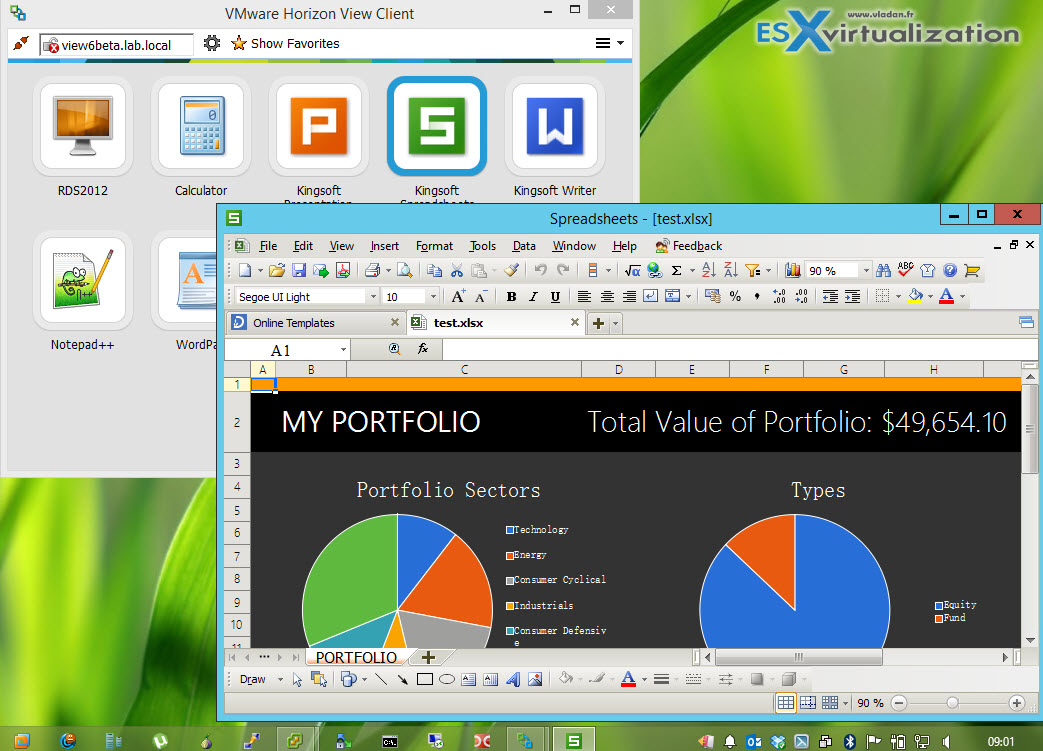
Task: Toggle italic formatting
Action: coord(533,297)
